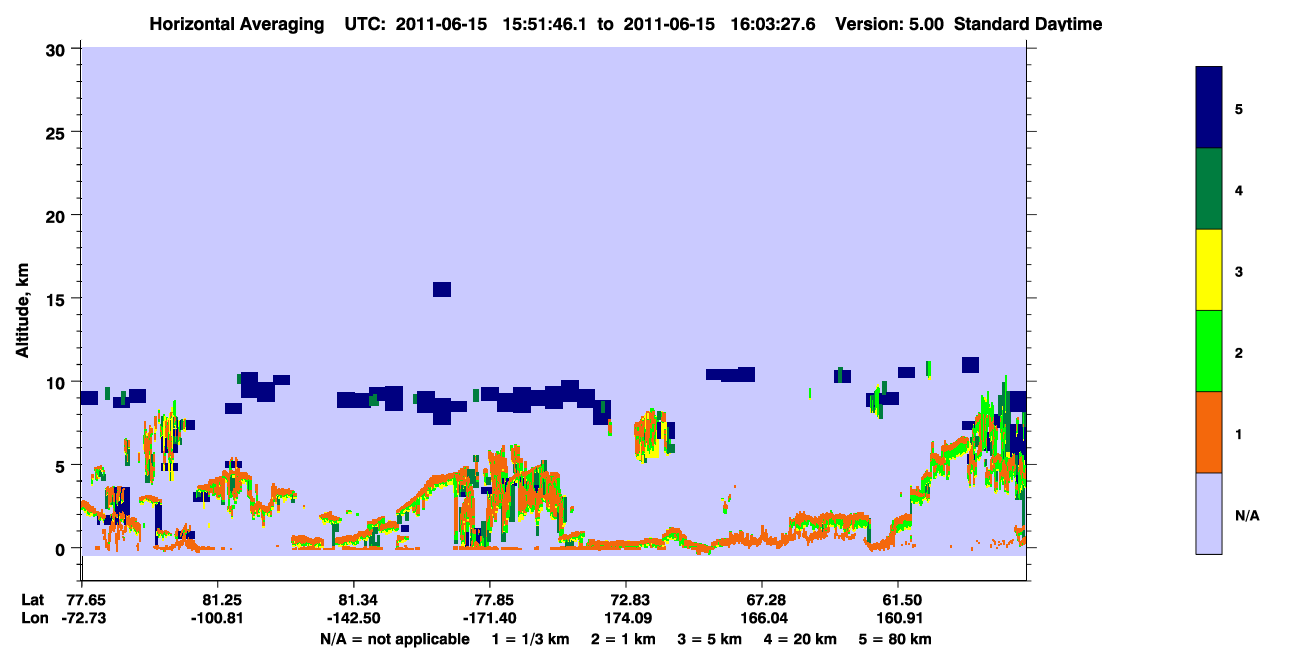Click the legend number 3 label
The height and width of the screenshot is (667, 1300).
tap(1239, 270)
